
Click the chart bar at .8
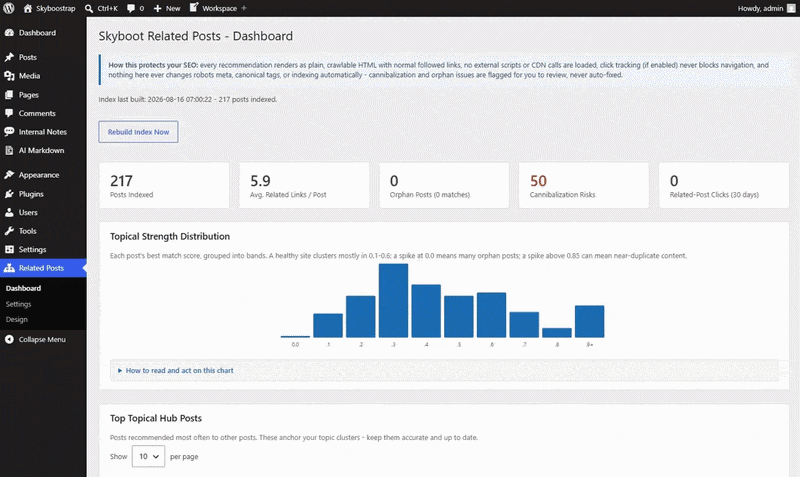557,333
